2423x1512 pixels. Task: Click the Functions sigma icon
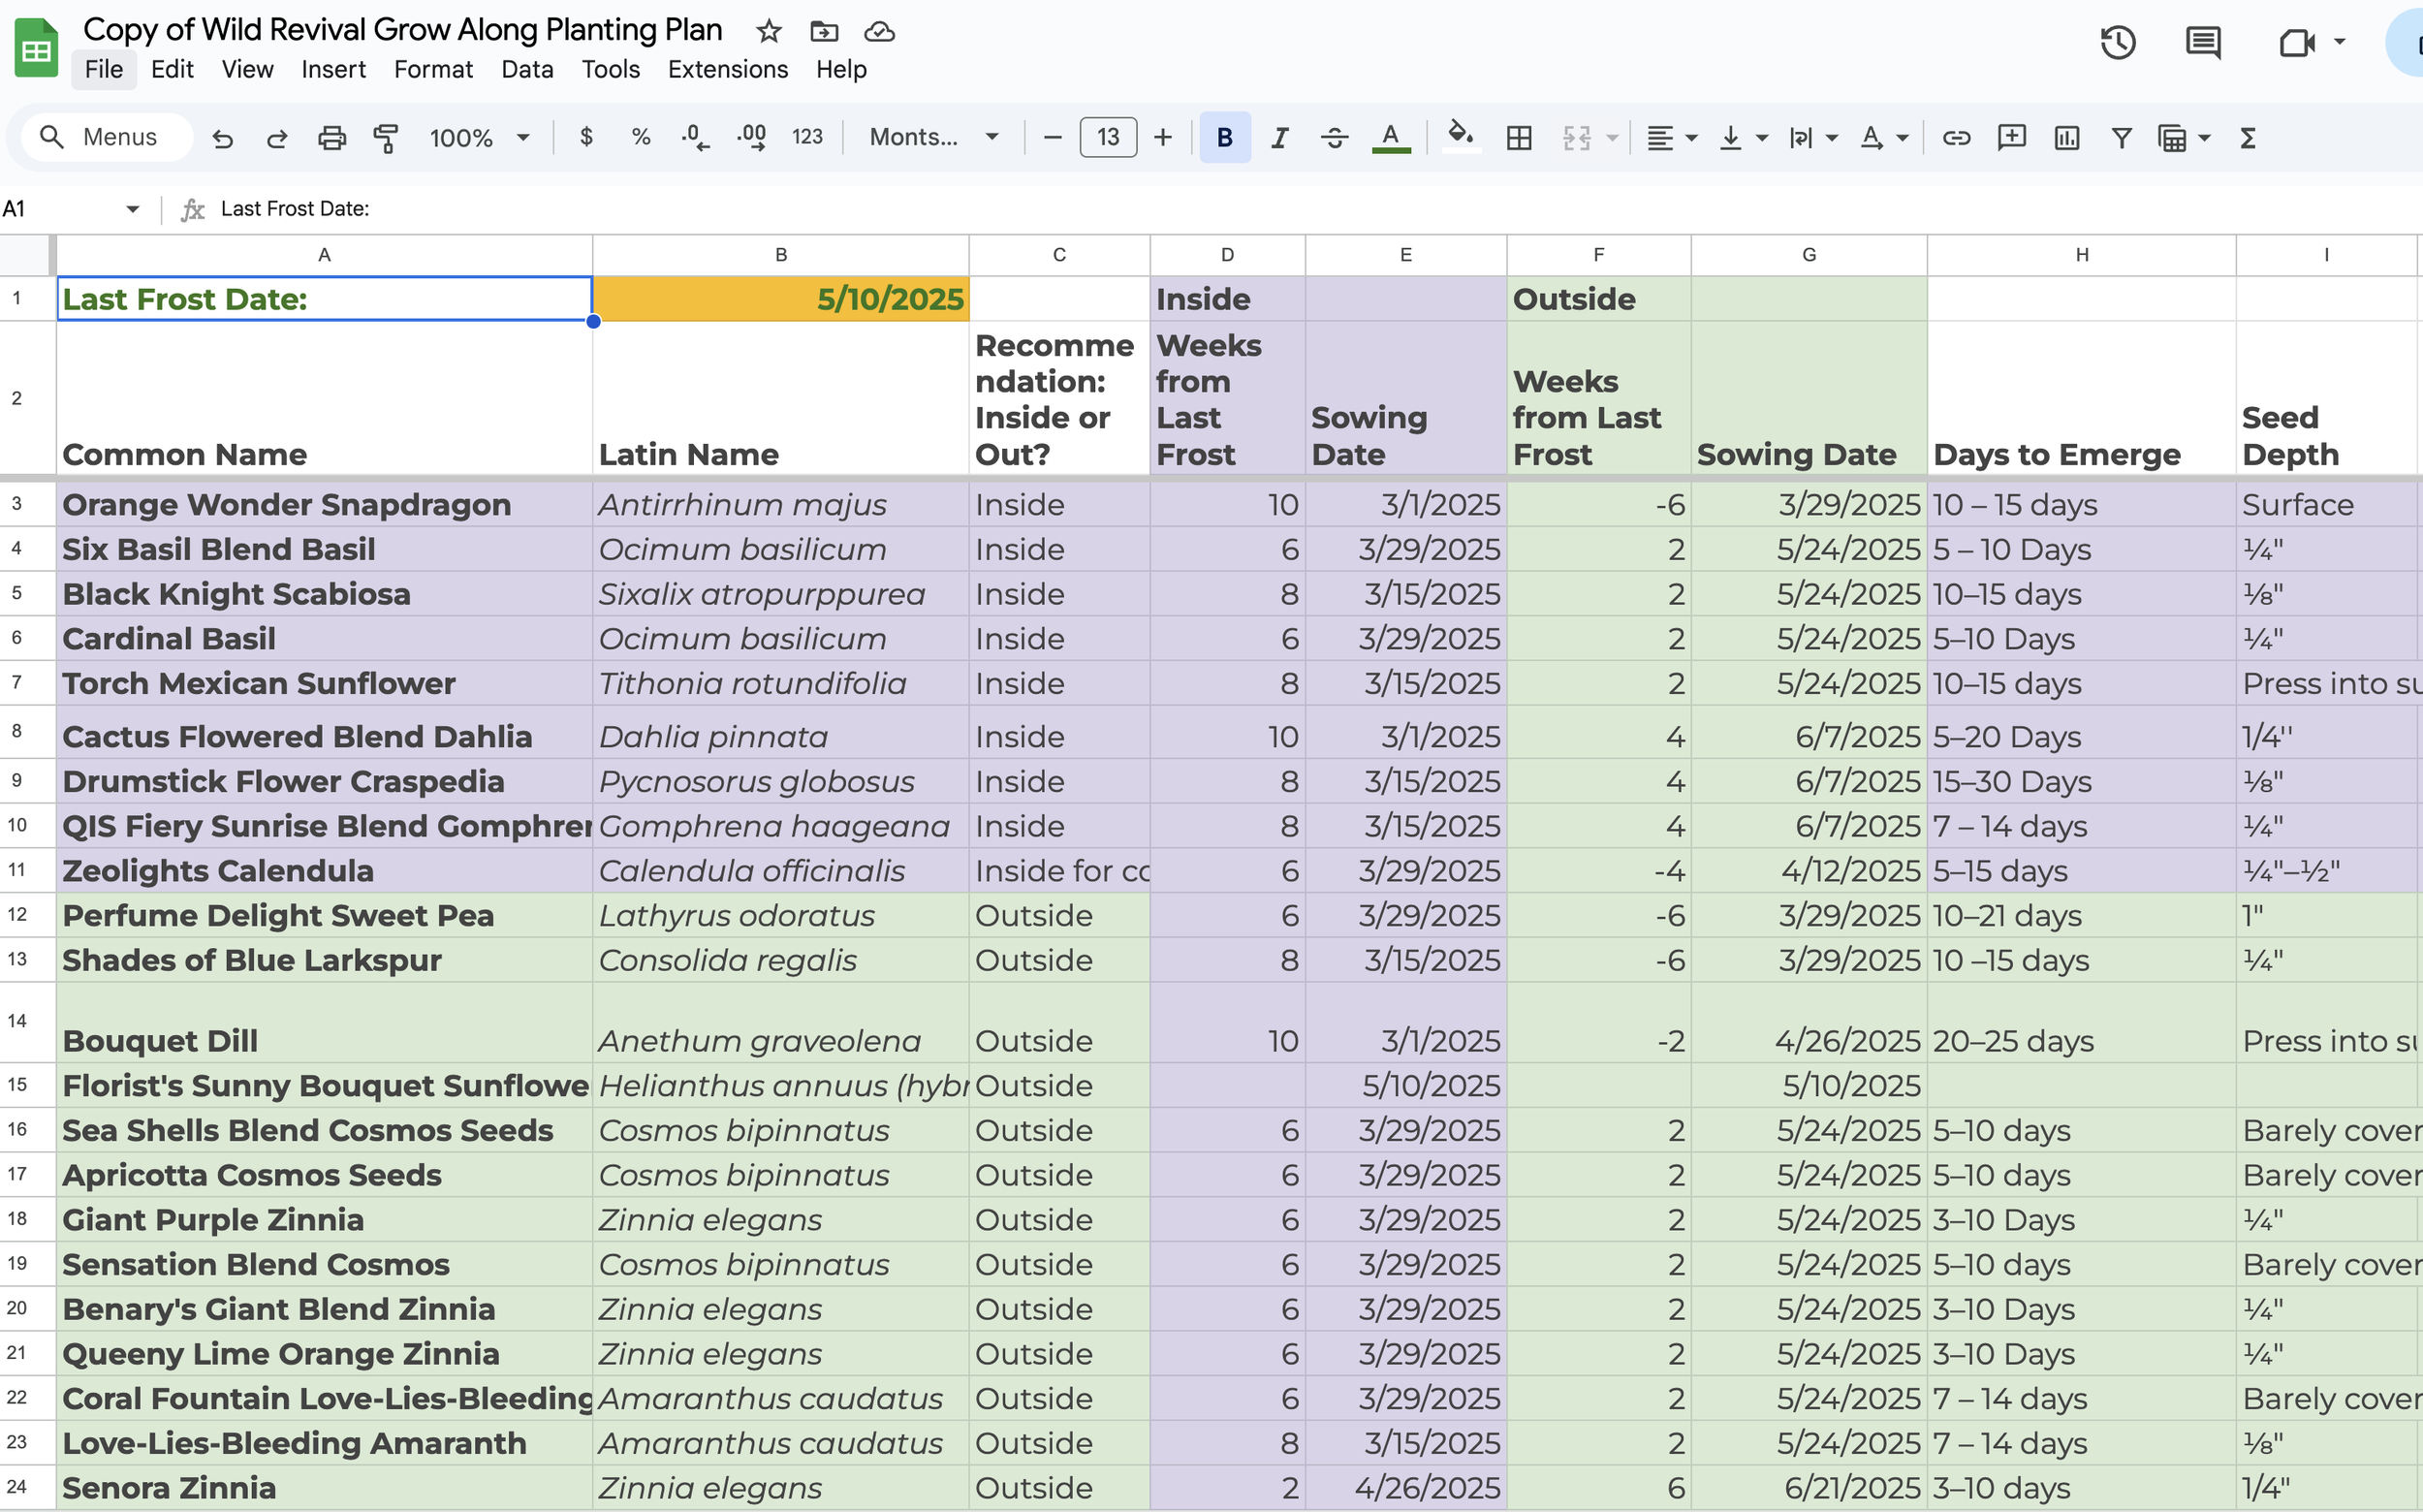pos(2247,138)
